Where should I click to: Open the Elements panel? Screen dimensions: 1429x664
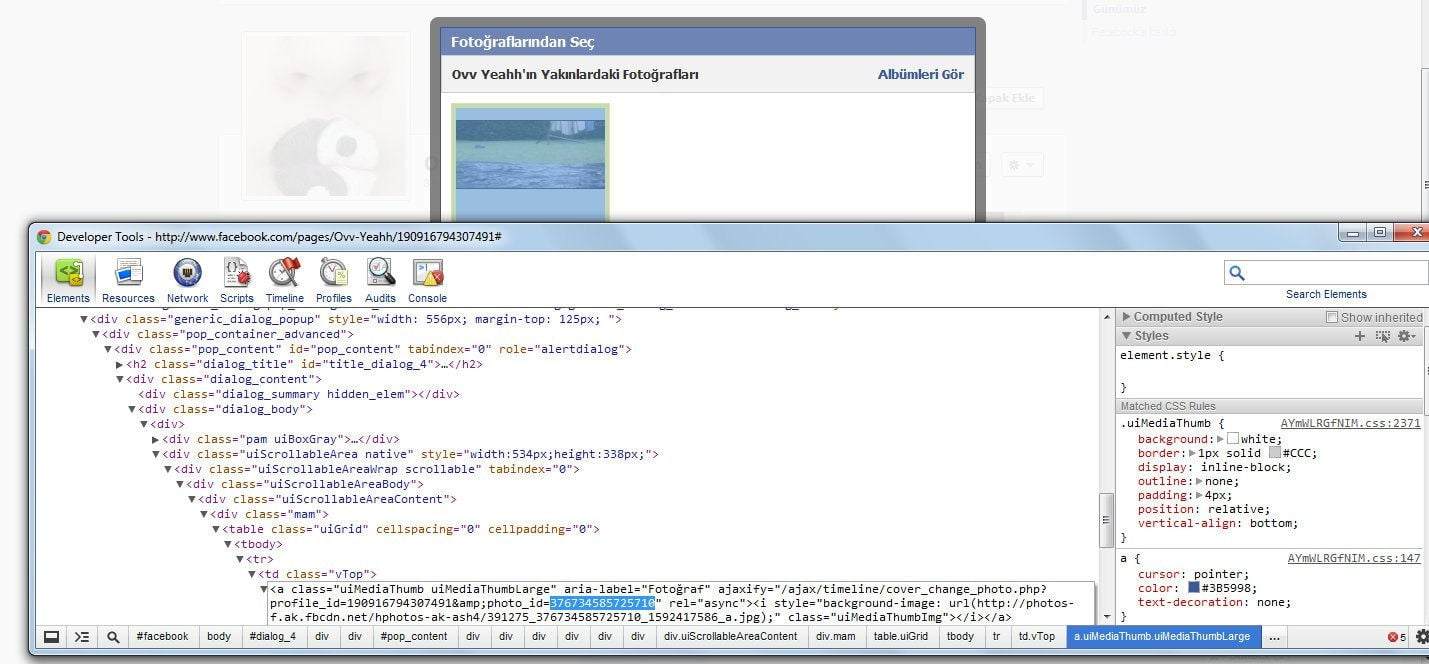[x=68, y=280]
